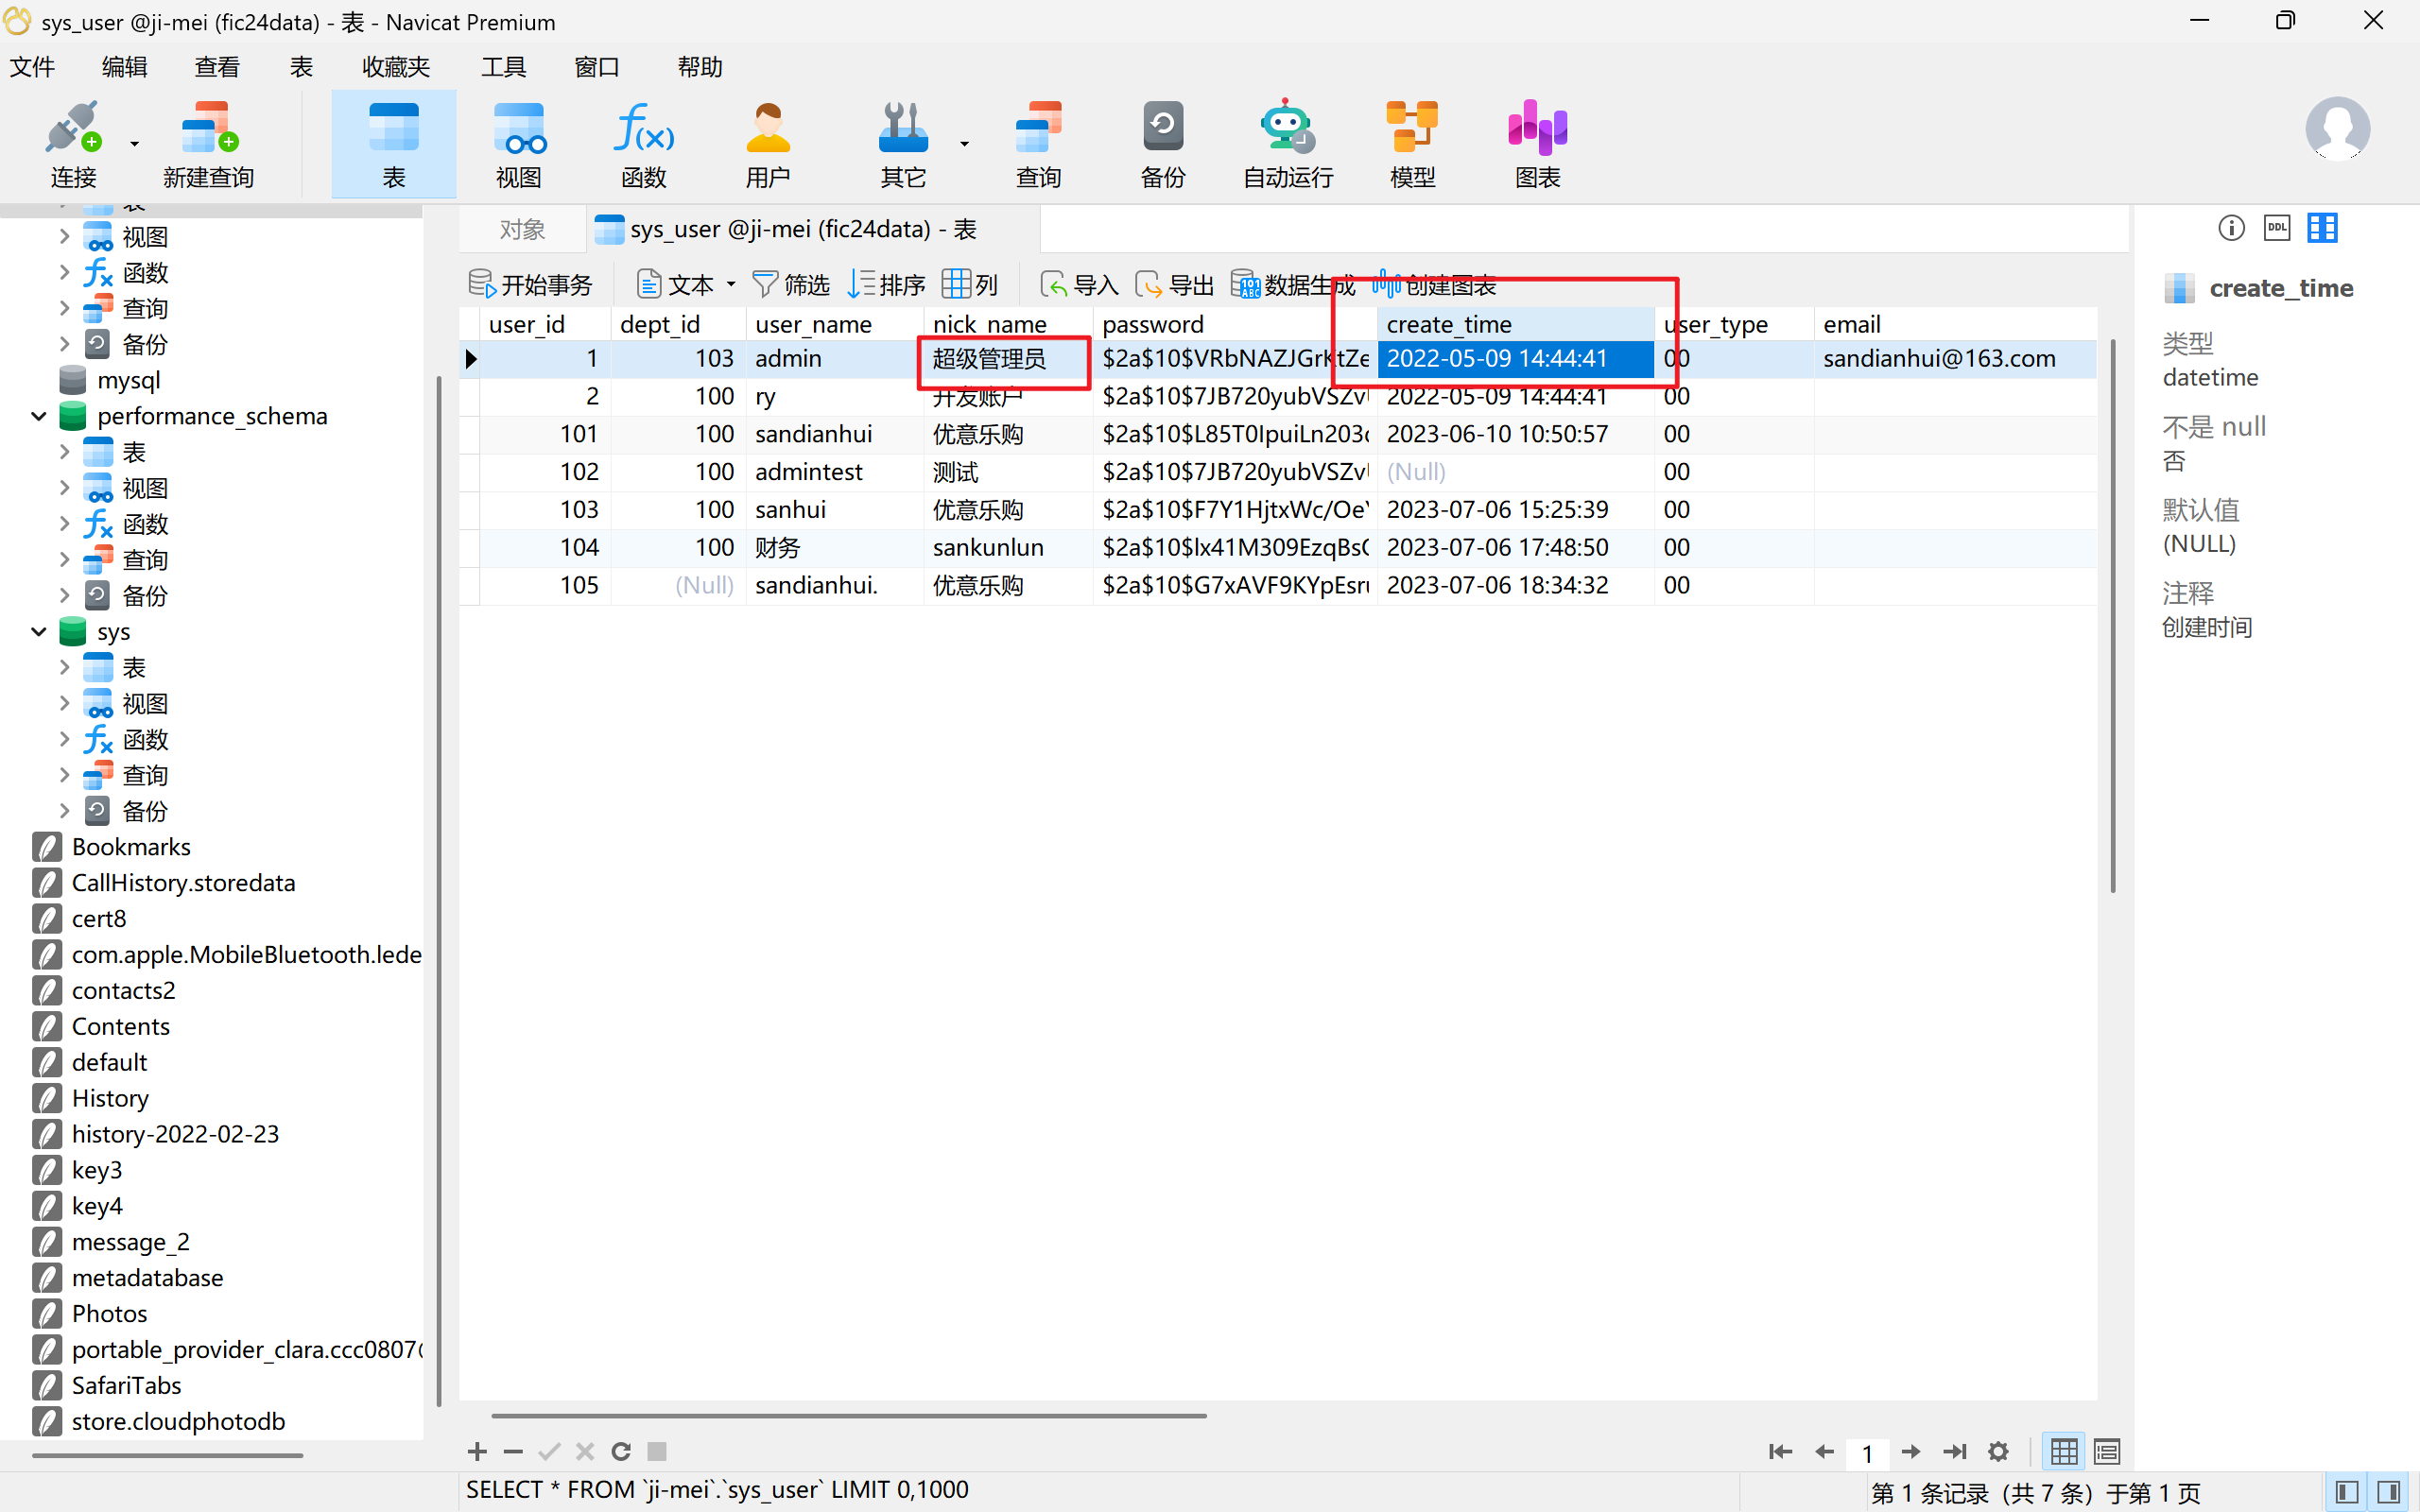
Task: Collapse the performance_schema database node
Action: (39, 416)
